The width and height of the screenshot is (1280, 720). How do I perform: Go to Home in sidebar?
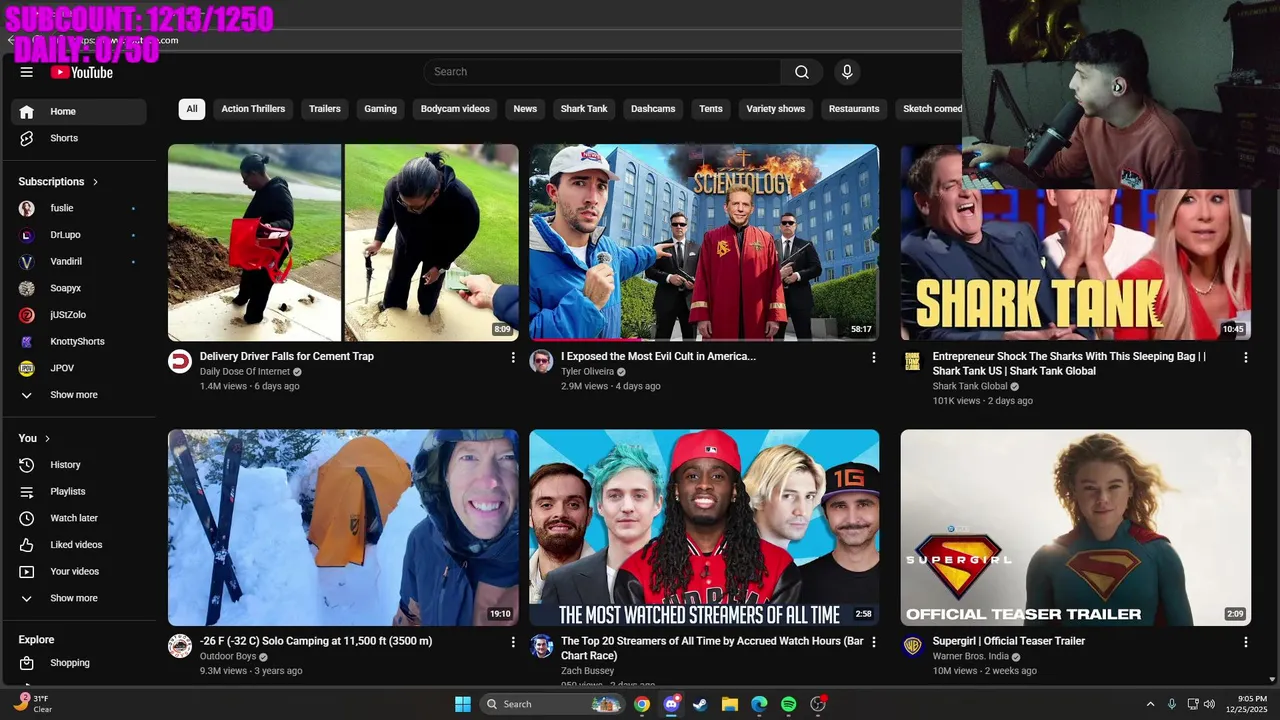pos(79,111)
